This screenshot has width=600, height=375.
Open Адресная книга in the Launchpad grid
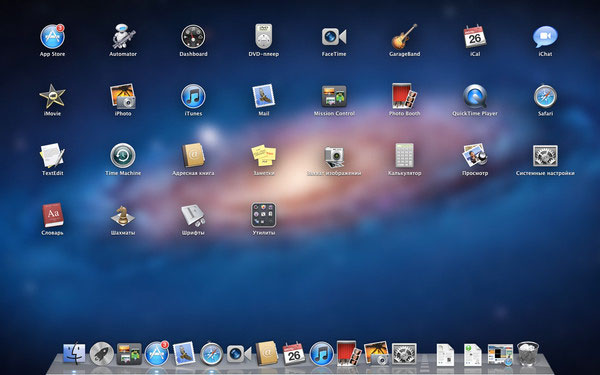(193, 156)
